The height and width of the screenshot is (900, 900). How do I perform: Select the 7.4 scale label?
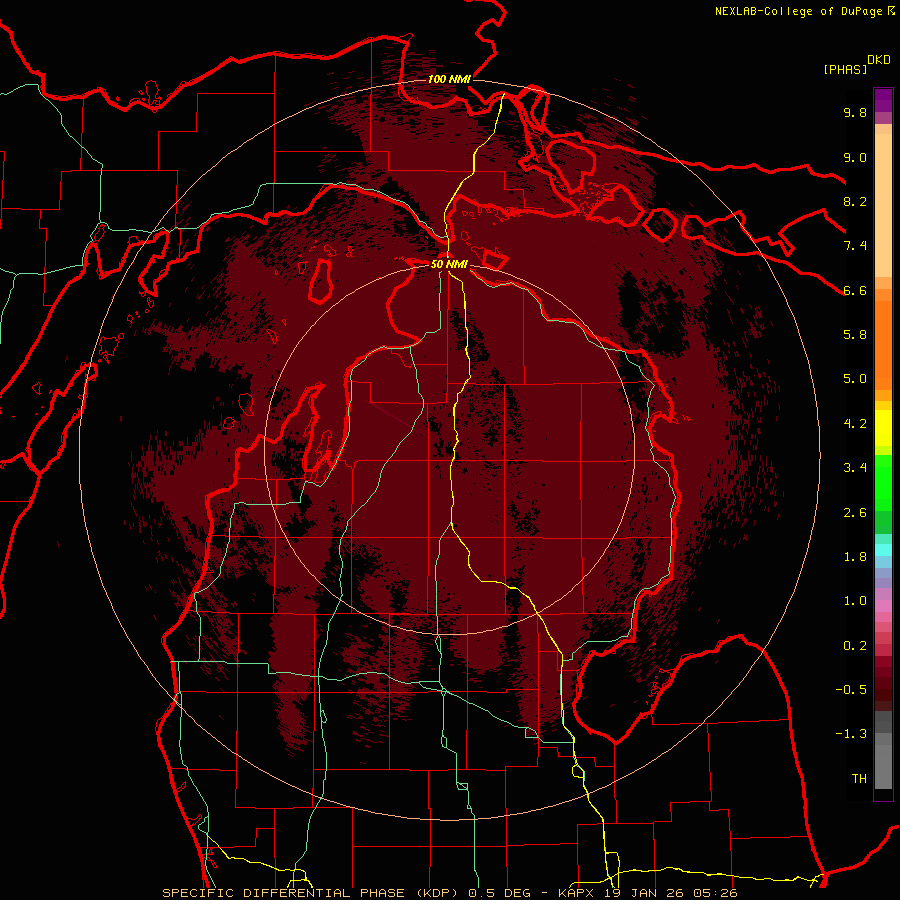point(855,246)
